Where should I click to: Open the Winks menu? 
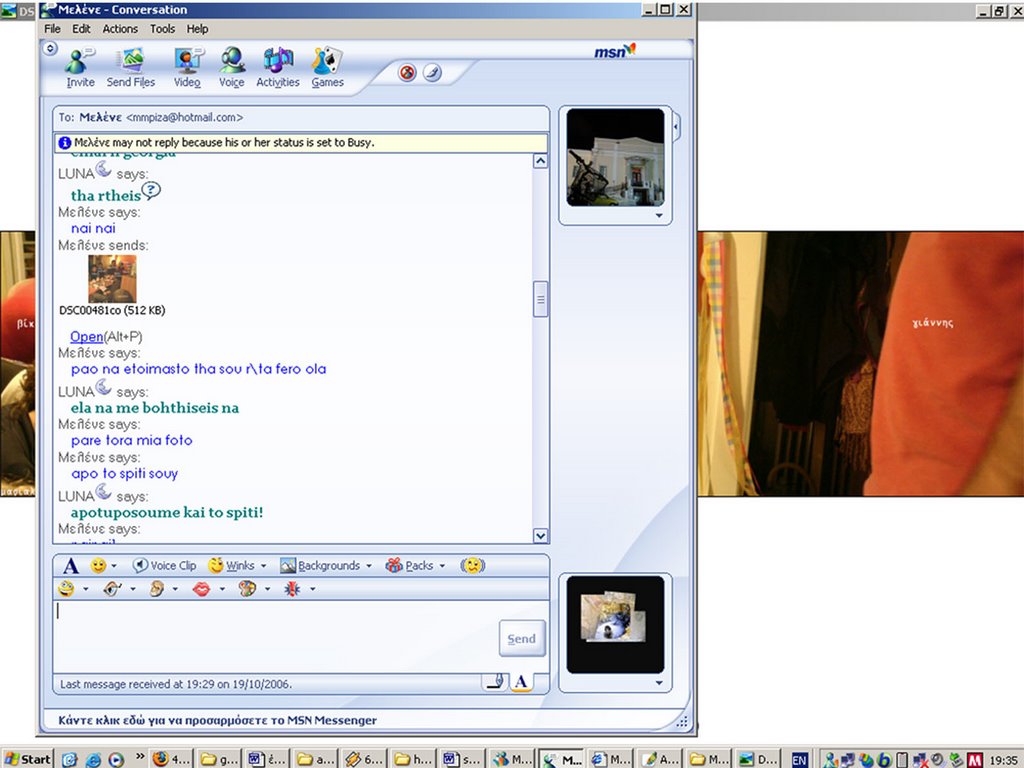pos(232,566)
